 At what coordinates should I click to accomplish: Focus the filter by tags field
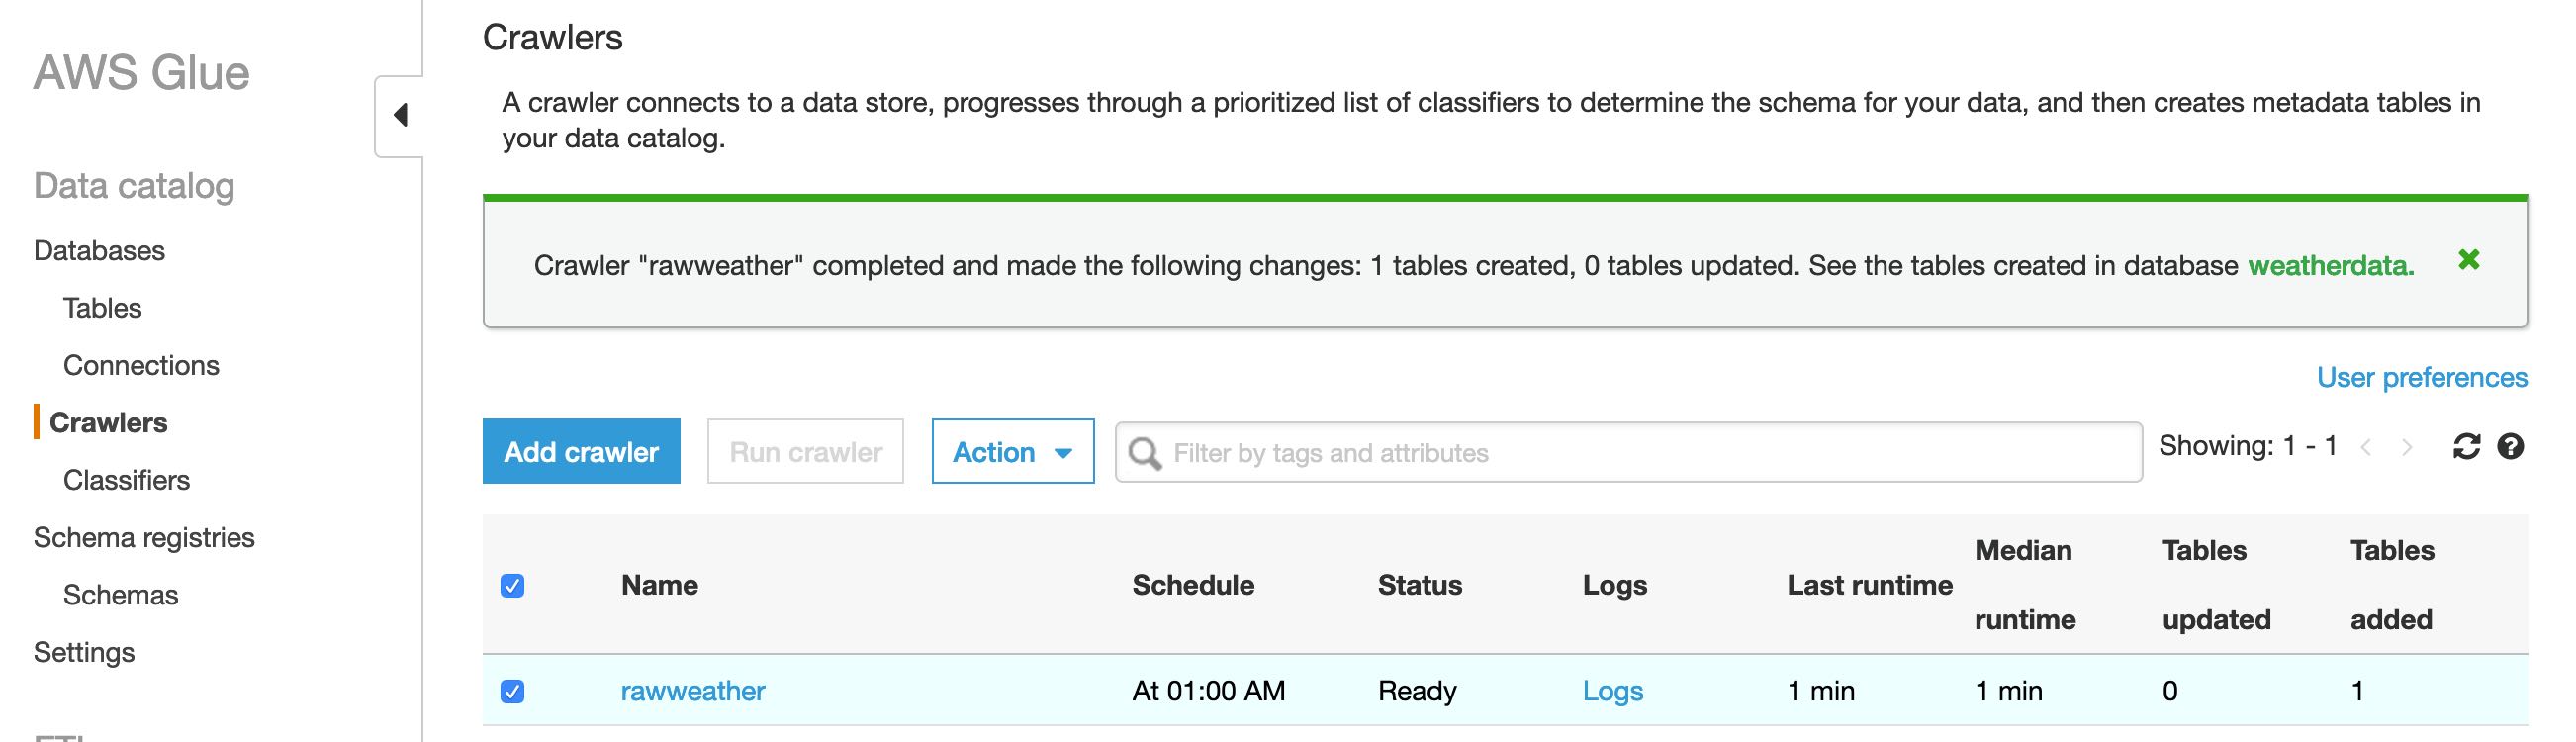(x=1640, y=453)
